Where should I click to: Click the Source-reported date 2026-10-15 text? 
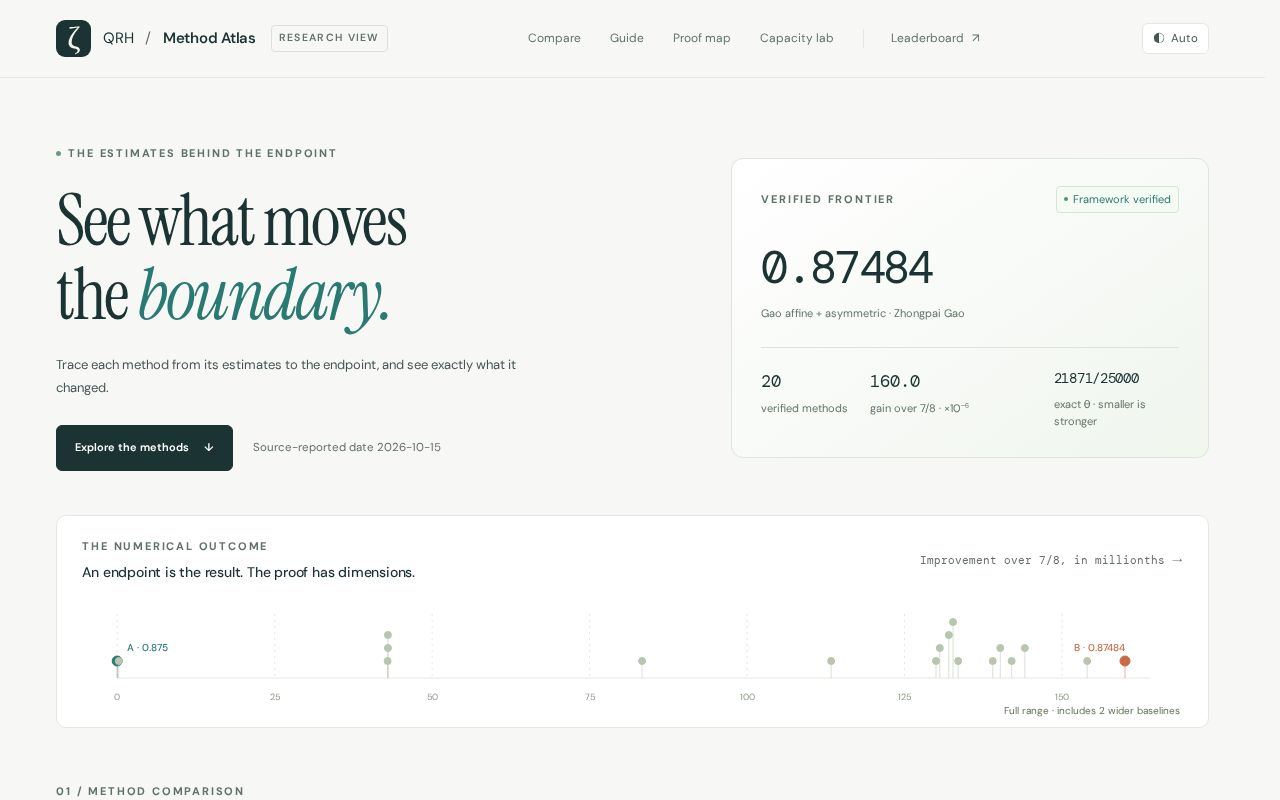(x=347, y=448)
